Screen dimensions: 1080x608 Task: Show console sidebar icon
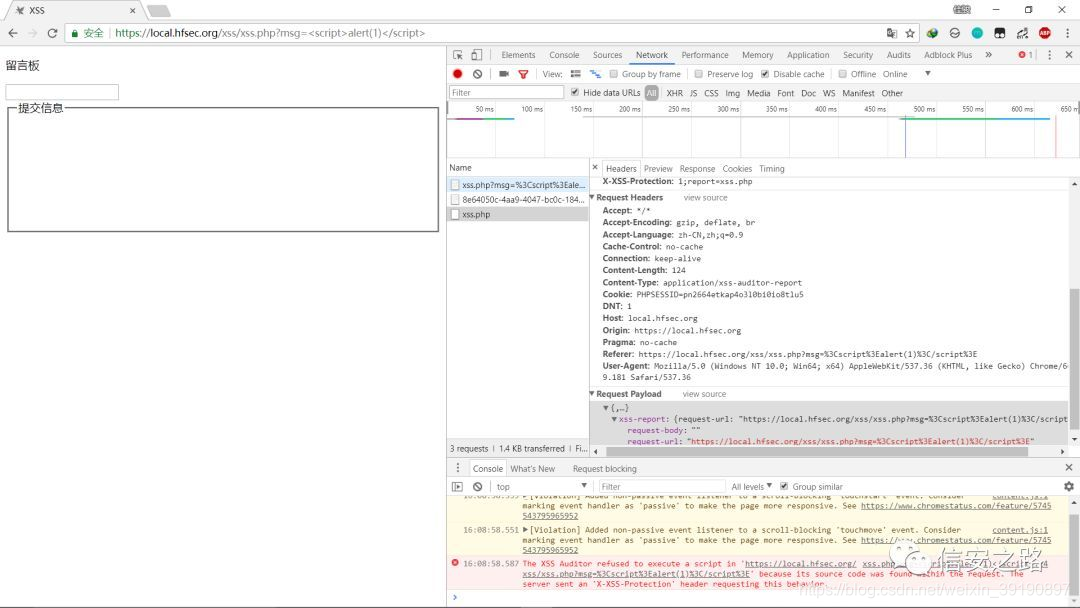(457, 486)
